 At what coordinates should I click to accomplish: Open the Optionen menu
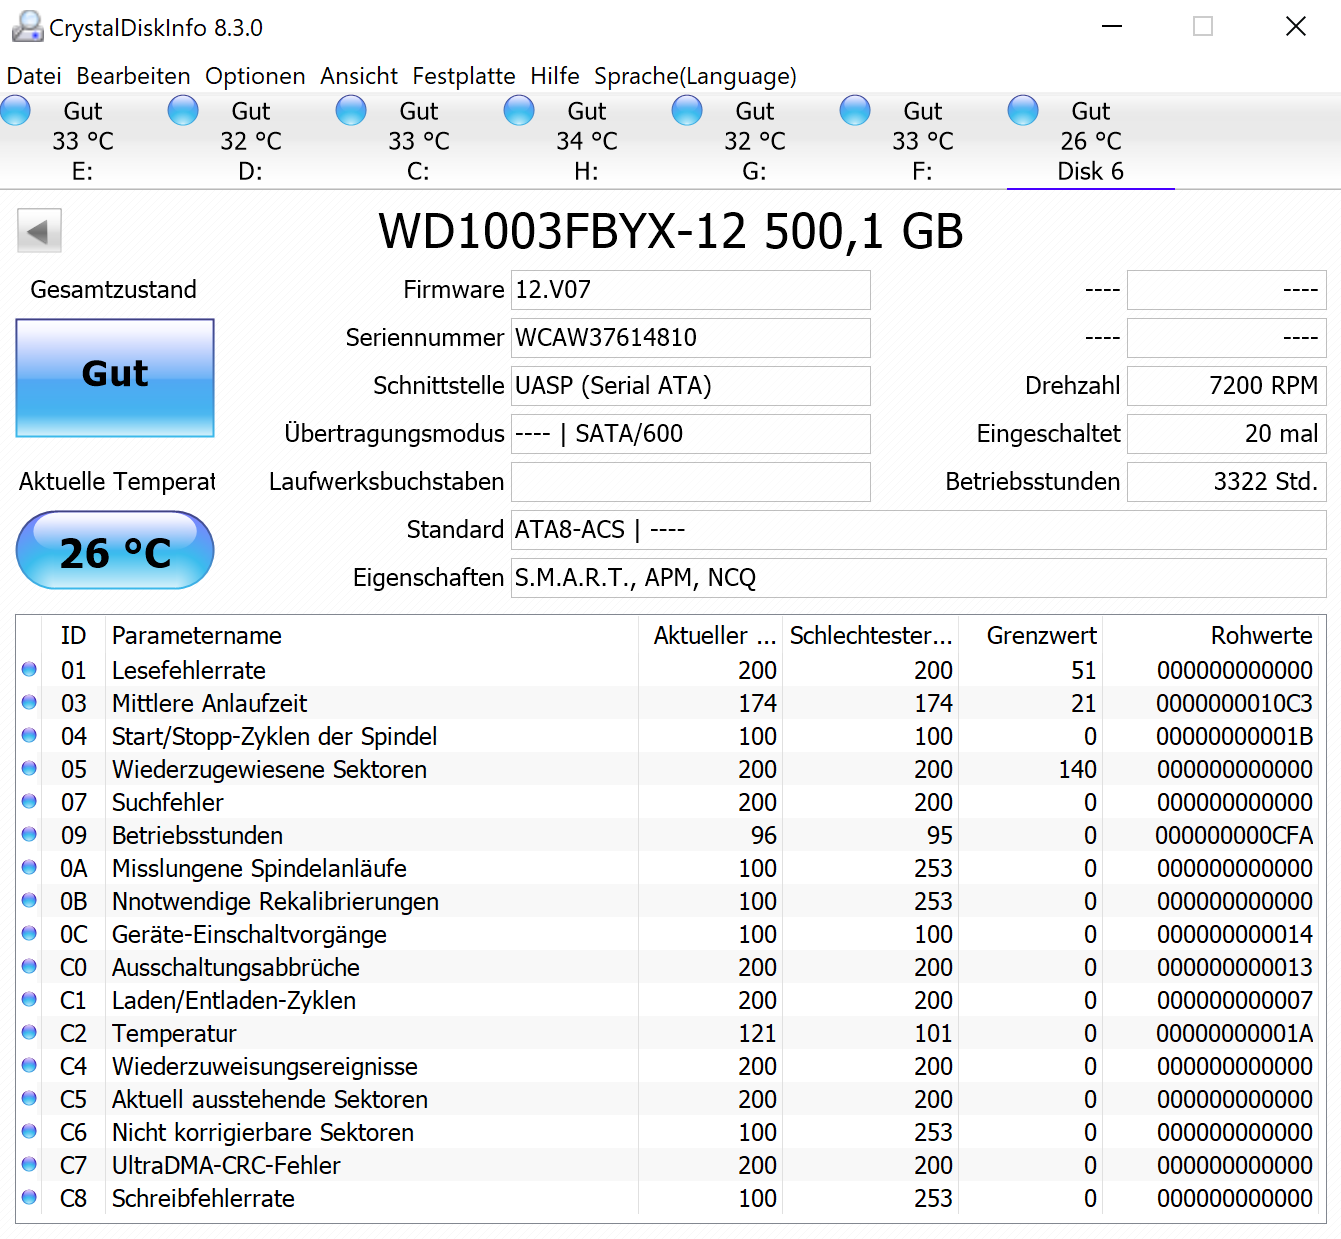tap(255, 76)
